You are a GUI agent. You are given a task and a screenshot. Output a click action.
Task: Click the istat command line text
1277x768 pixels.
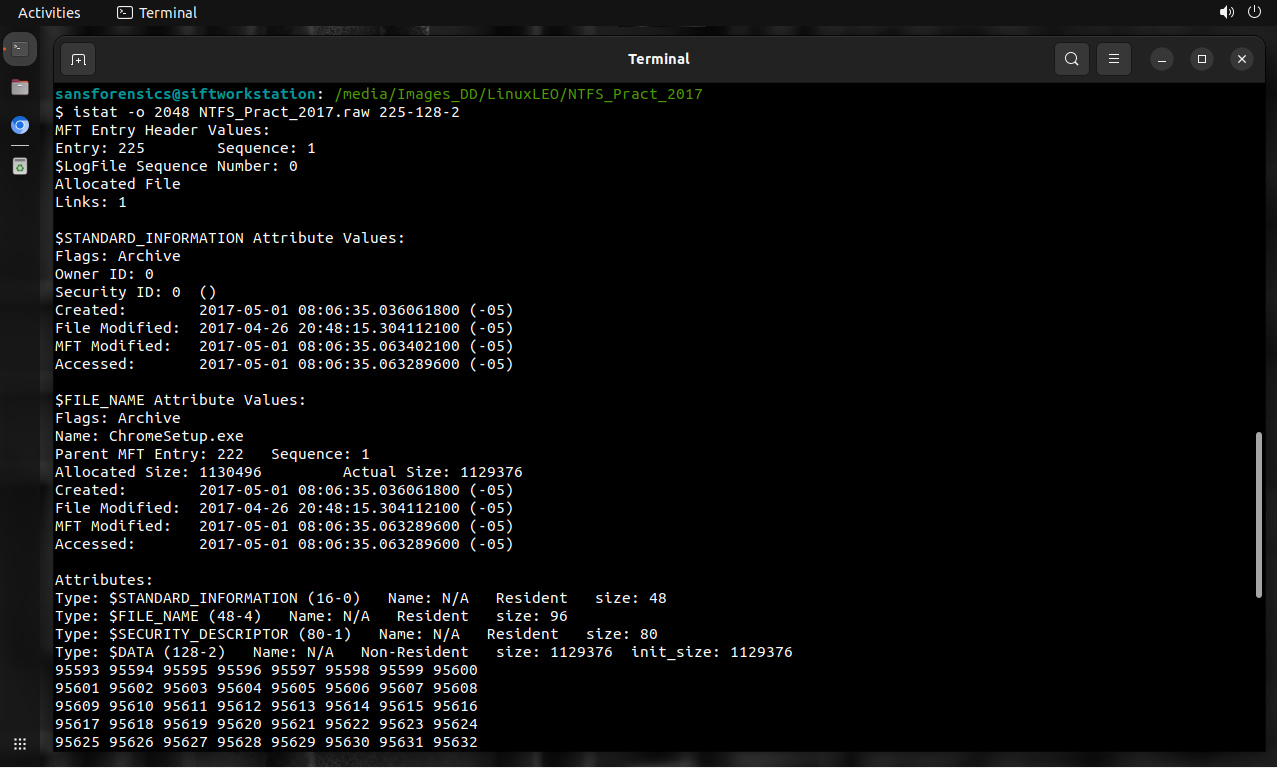(x=257, y=112)
